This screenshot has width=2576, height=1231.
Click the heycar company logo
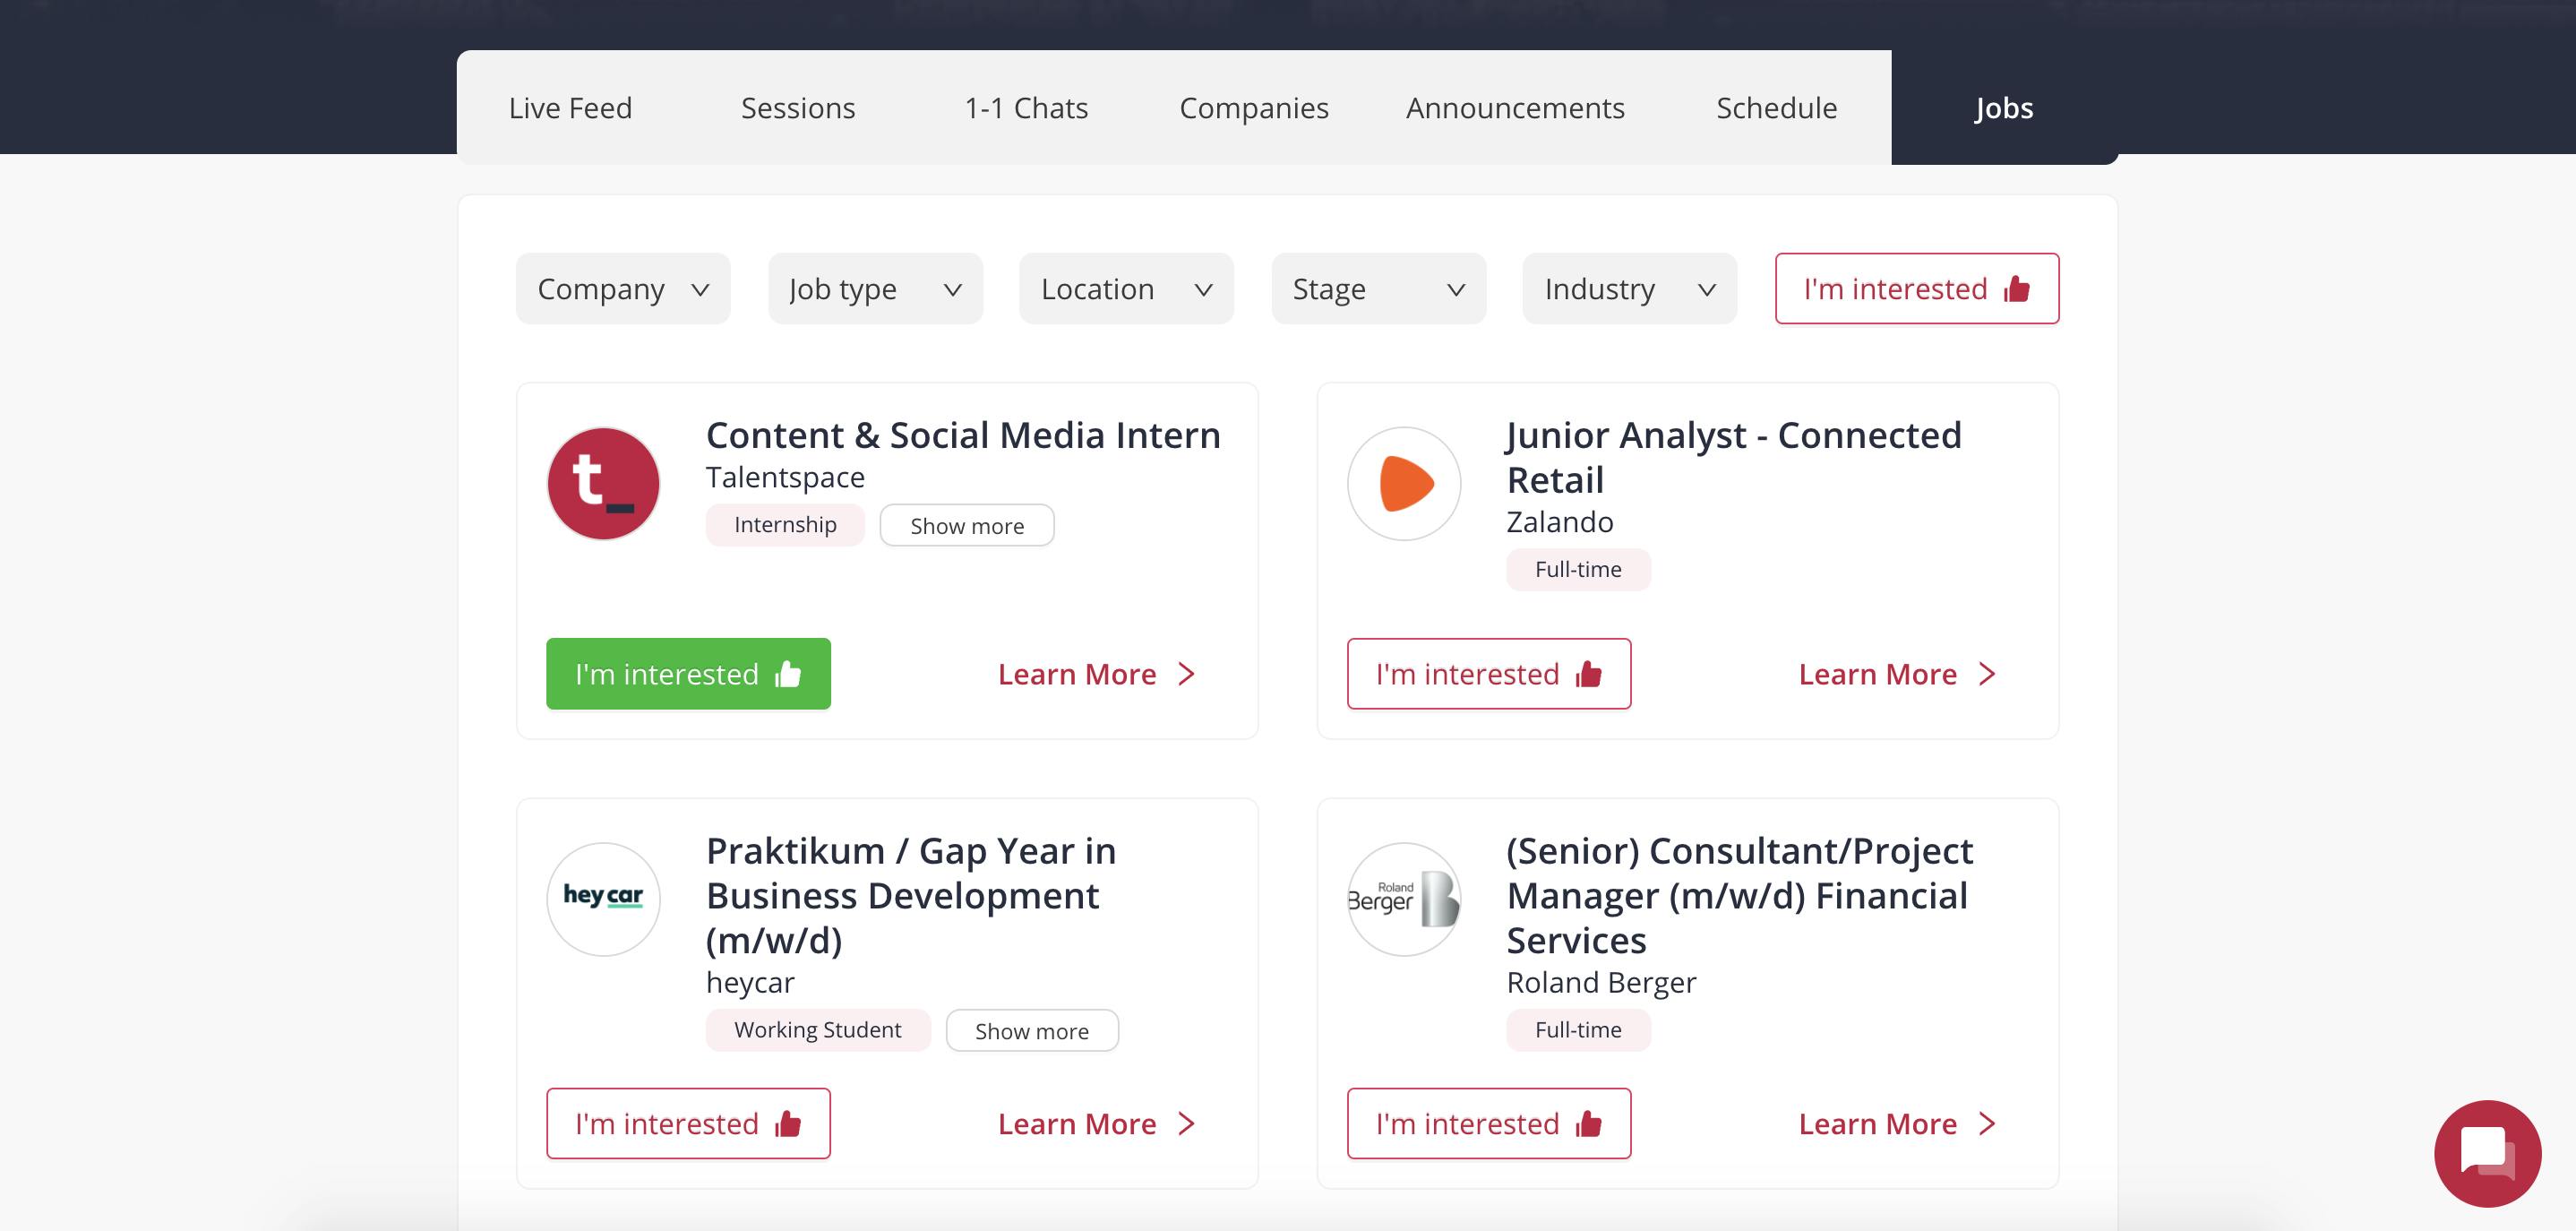[x=603, y=899]
